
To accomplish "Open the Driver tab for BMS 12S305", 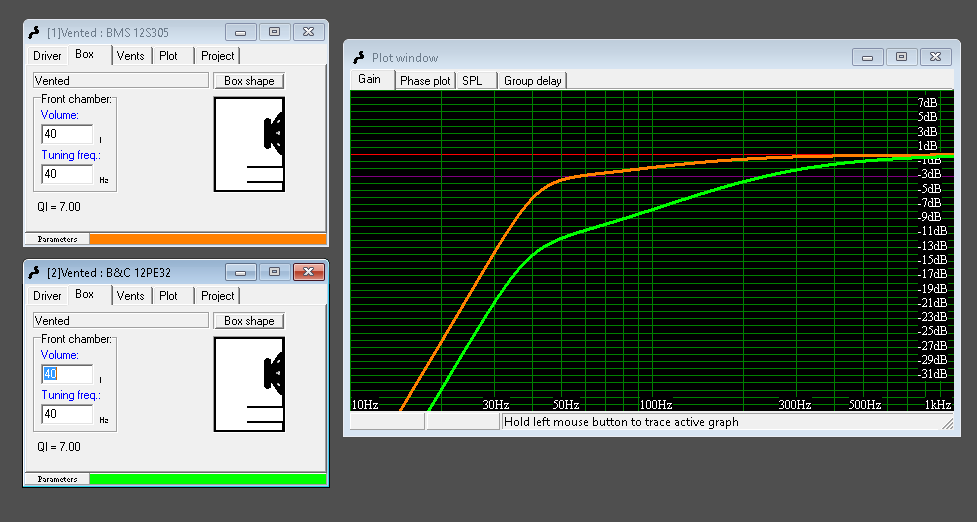I will 47,56.
